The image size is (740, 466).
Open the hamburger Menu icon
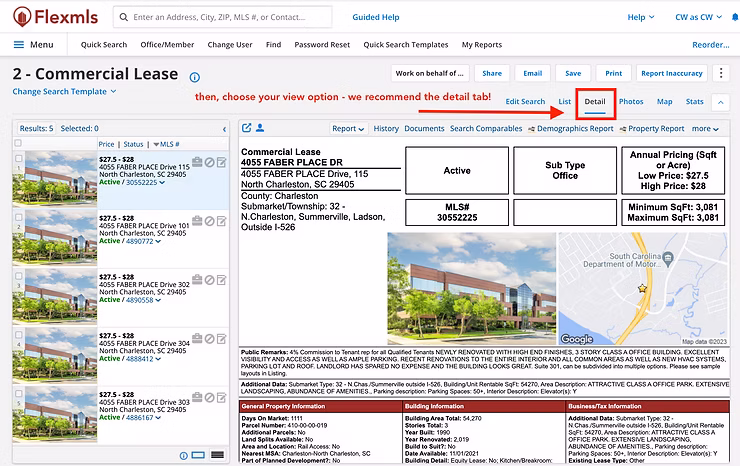[18, 45]
